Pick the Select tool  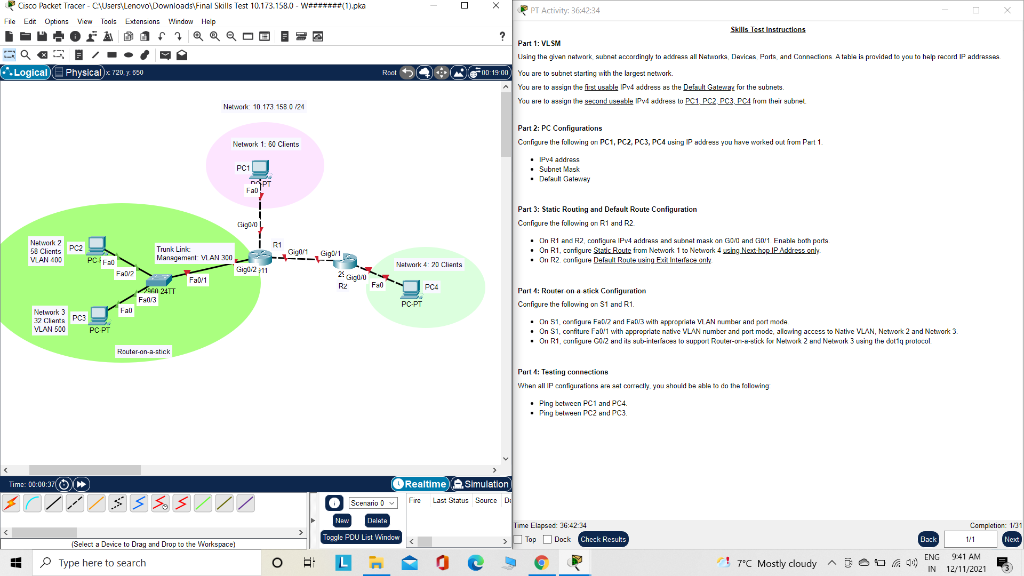point(9,55)
